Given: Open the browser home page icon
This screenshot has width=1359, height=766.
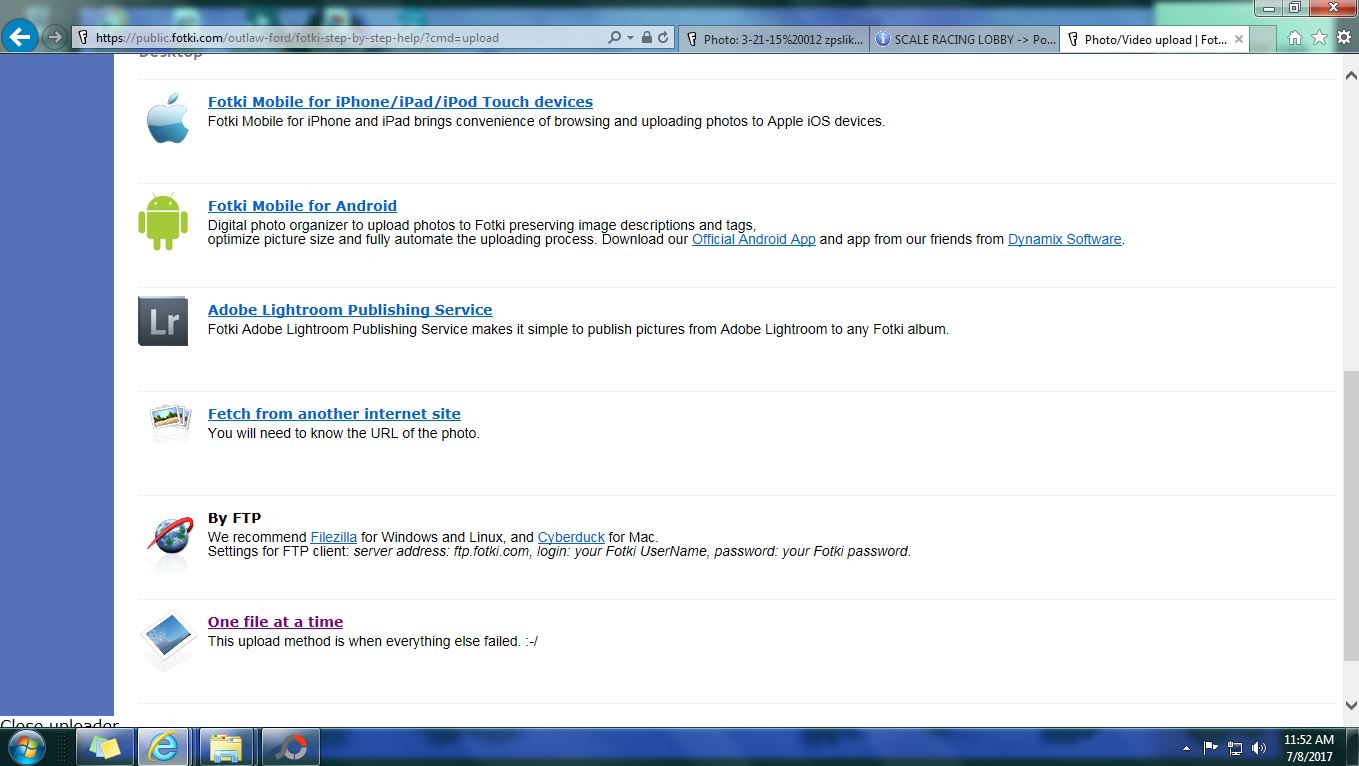Looking at the screenshot, I should click(1295, 38).
